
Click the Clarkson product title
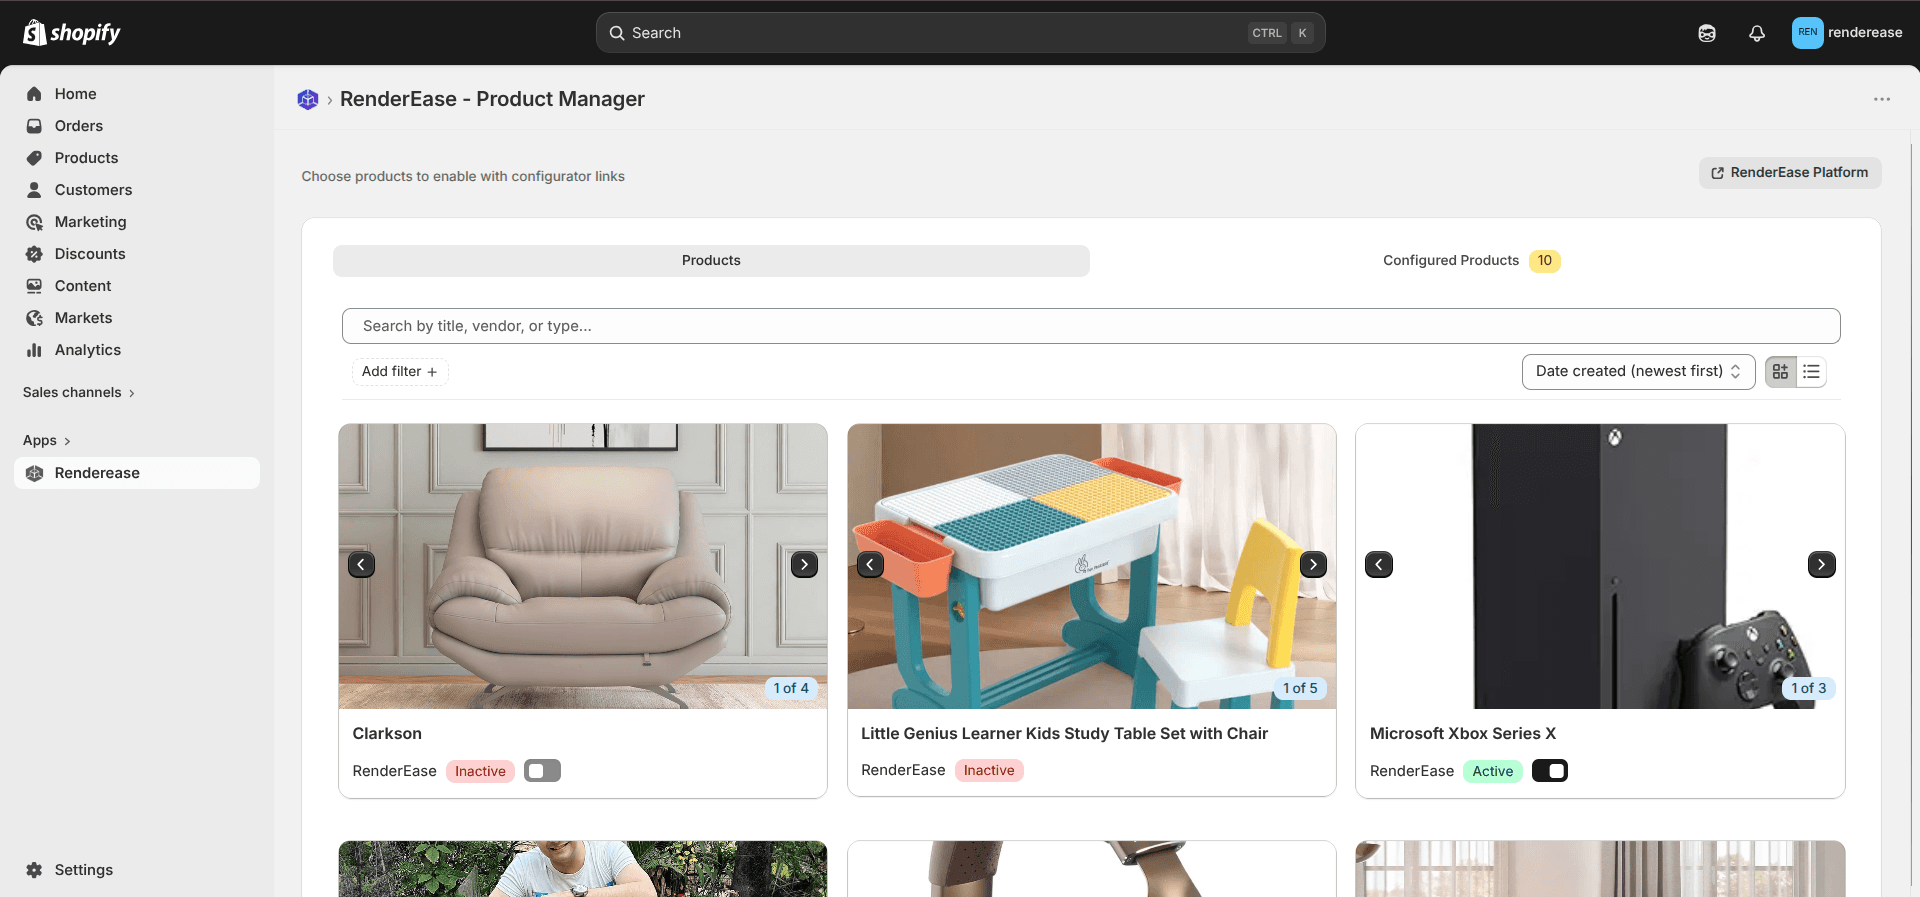[x=387, y=734]
